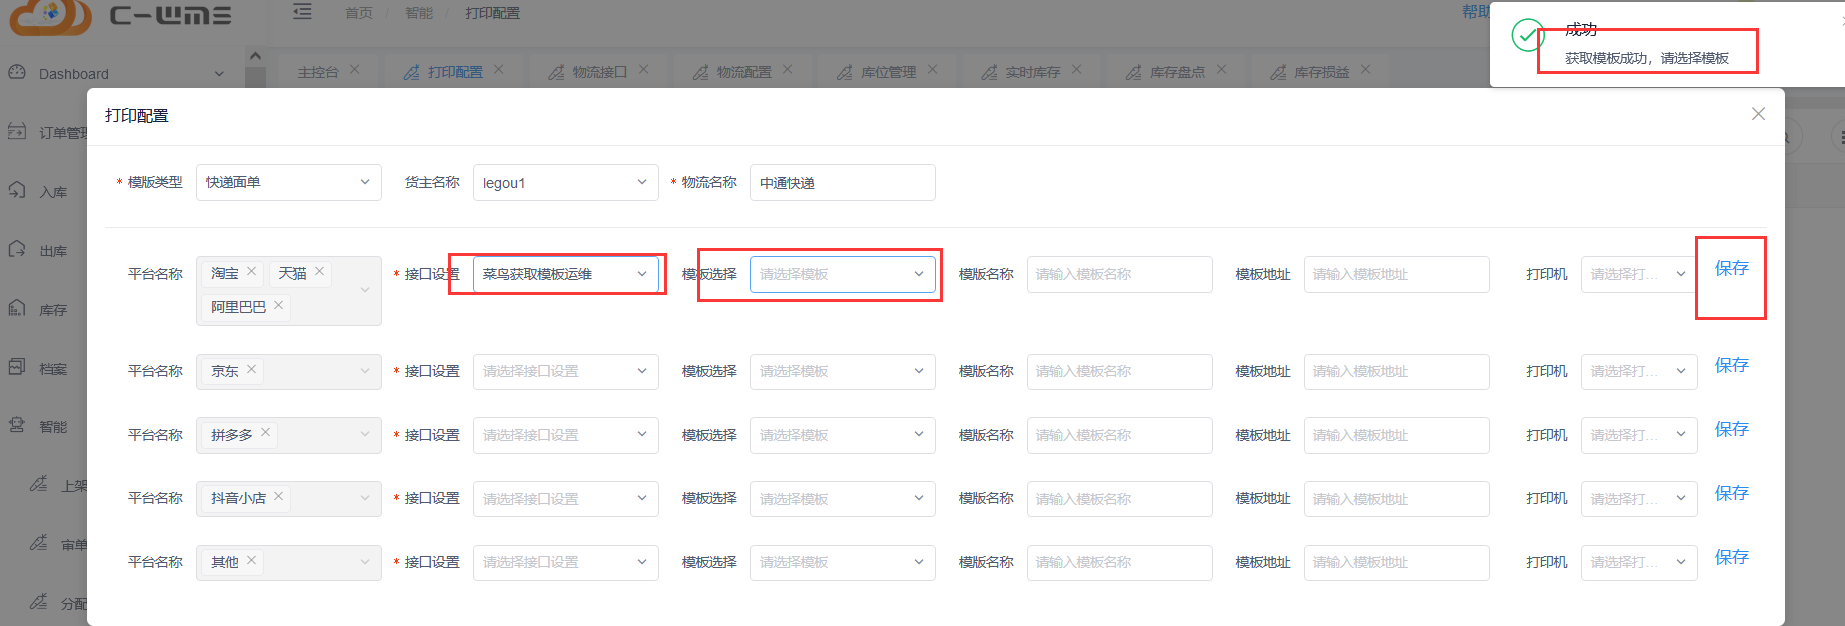
Task: Open 打印机 dropdown in 其他 row
Action: coord(1639,562)
